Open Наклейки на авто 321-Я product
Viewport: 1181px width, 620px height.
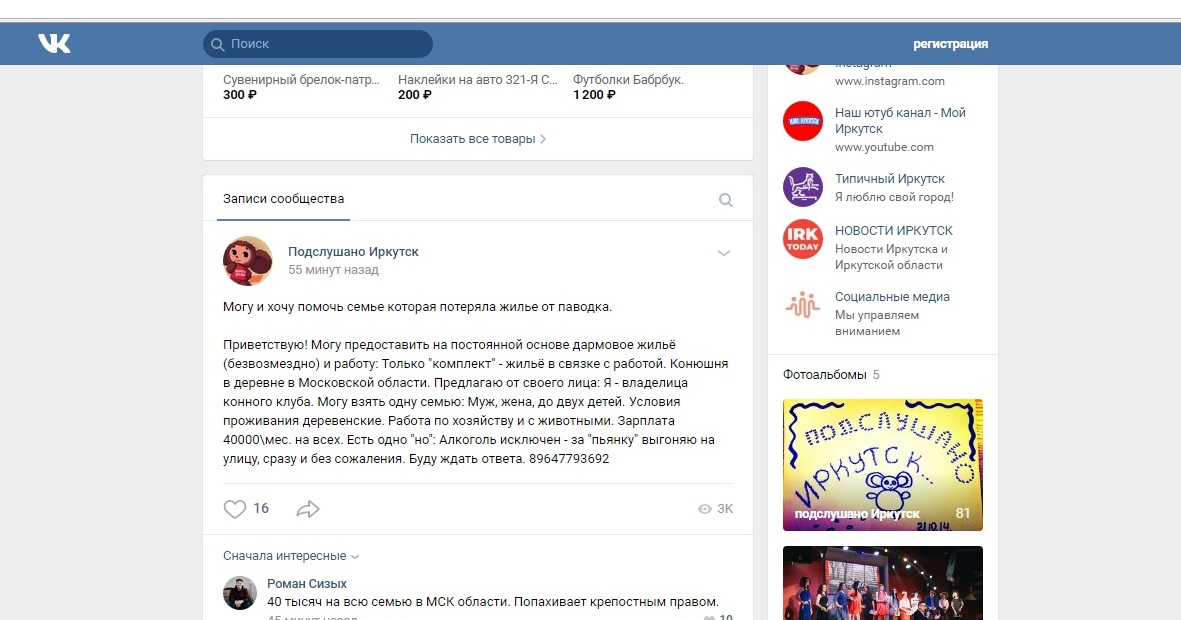pos(478,79)
